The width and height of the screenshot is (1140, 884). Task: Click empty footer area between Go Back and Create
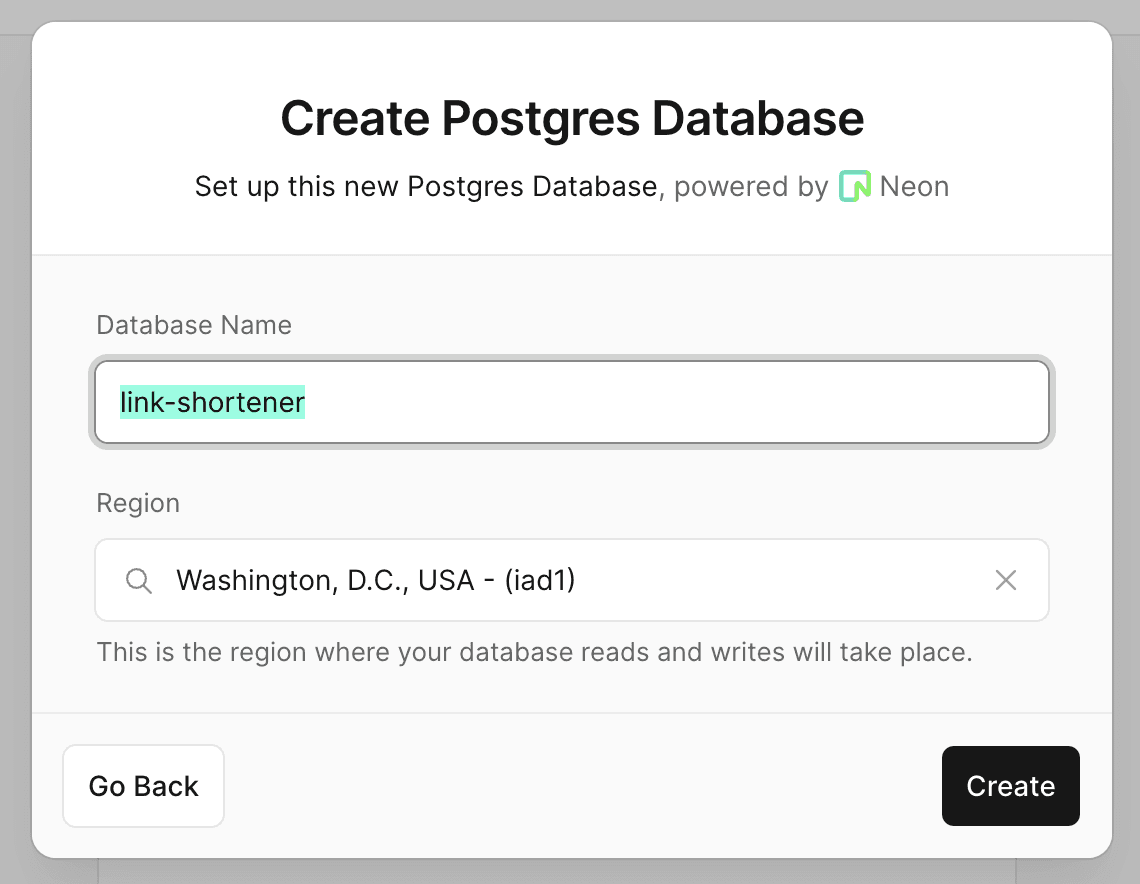580,786
